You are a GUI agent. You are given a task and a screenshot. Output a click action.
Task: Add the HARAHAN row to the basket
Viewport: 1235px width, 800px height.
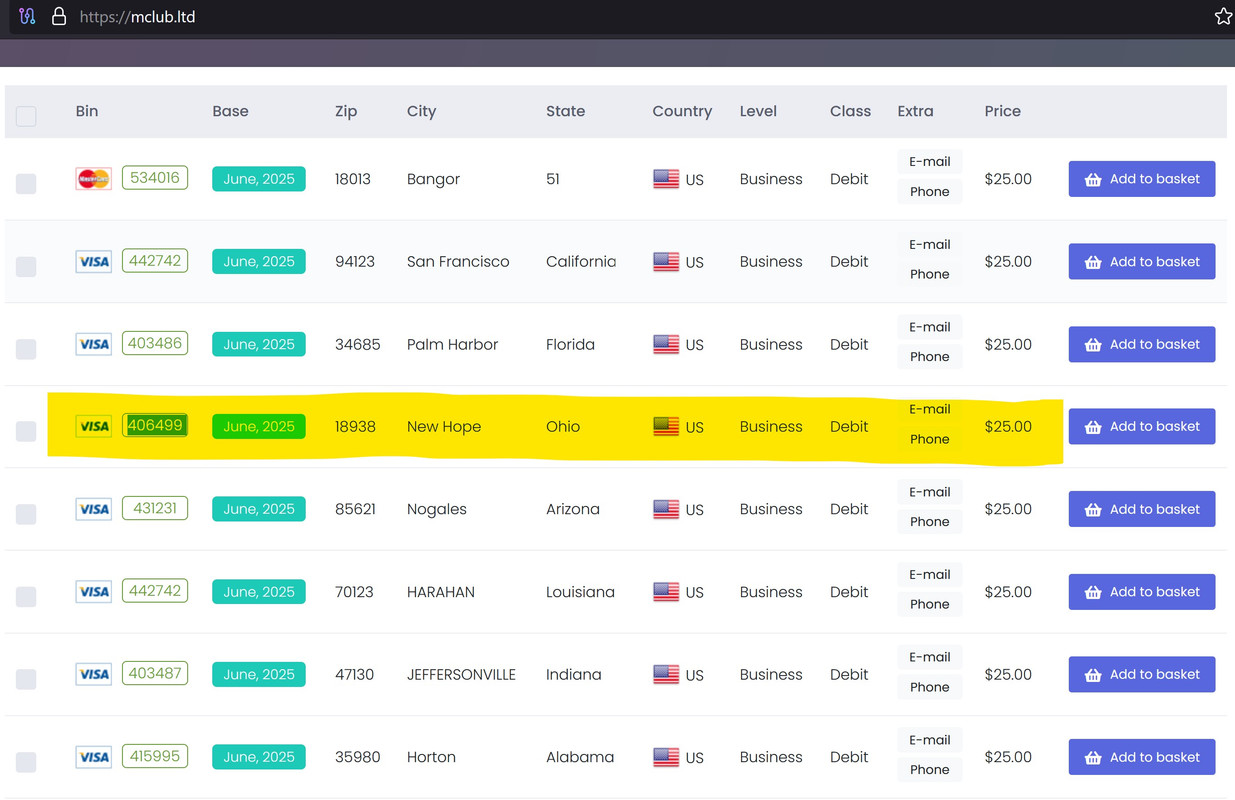point(1142,591)
